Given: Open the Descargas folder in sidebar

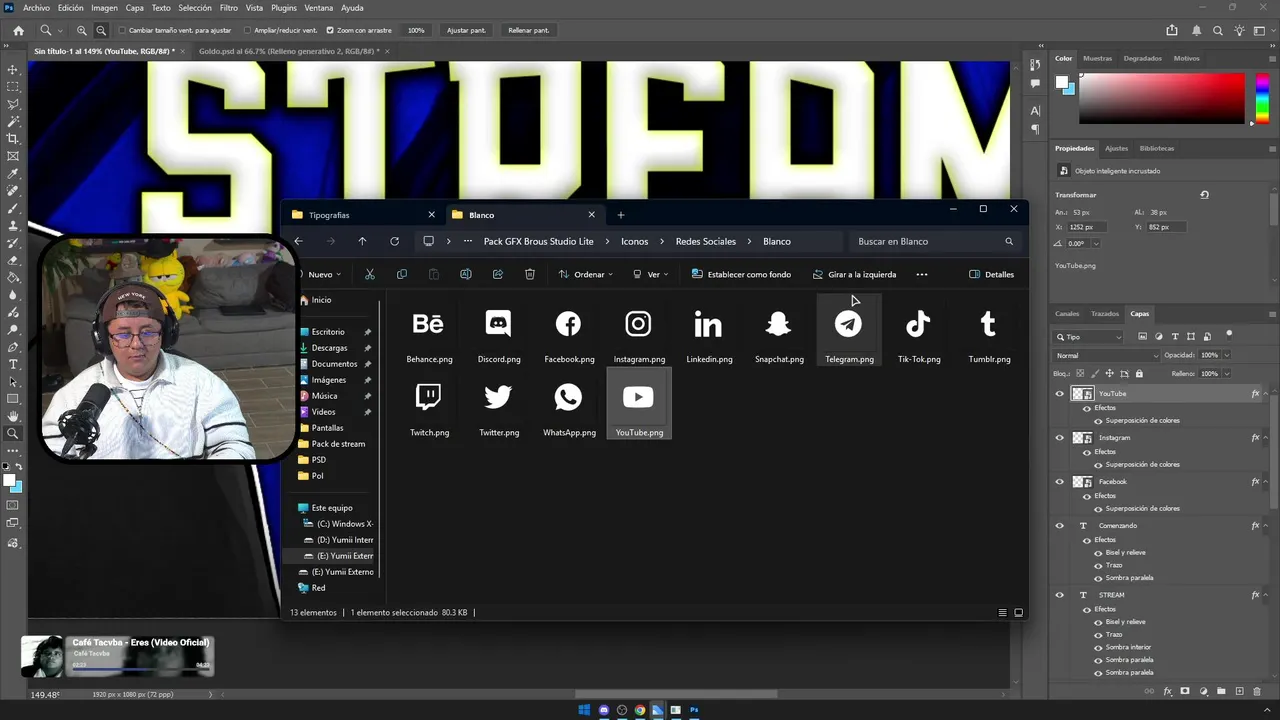Looking at the screenshot, I should [x=330, y=348].
